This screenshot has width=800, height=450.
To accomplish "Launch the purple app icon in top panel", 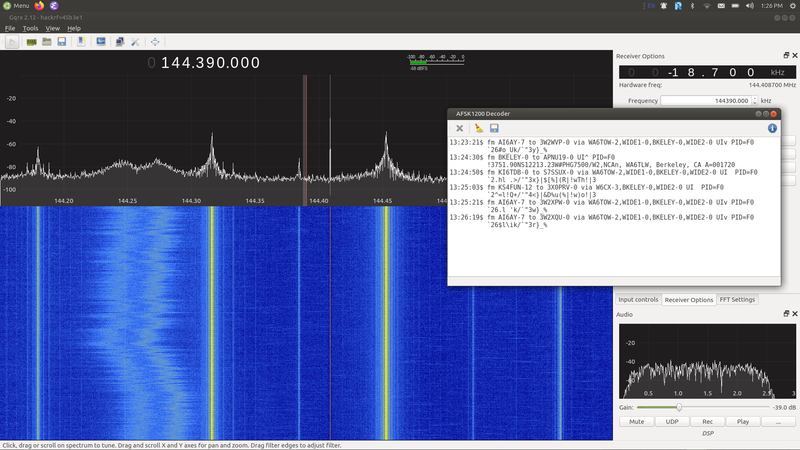I will pyautogui.click(x=54, y=6).
